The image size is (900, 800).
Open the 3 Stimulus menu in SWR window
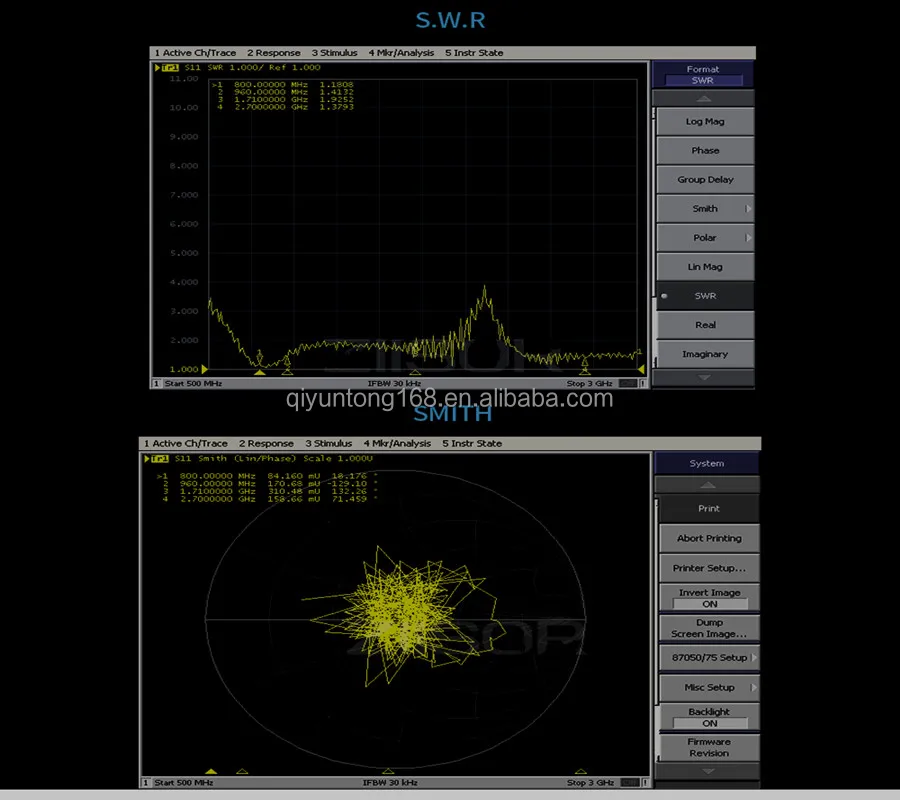[x=334, y=53]
